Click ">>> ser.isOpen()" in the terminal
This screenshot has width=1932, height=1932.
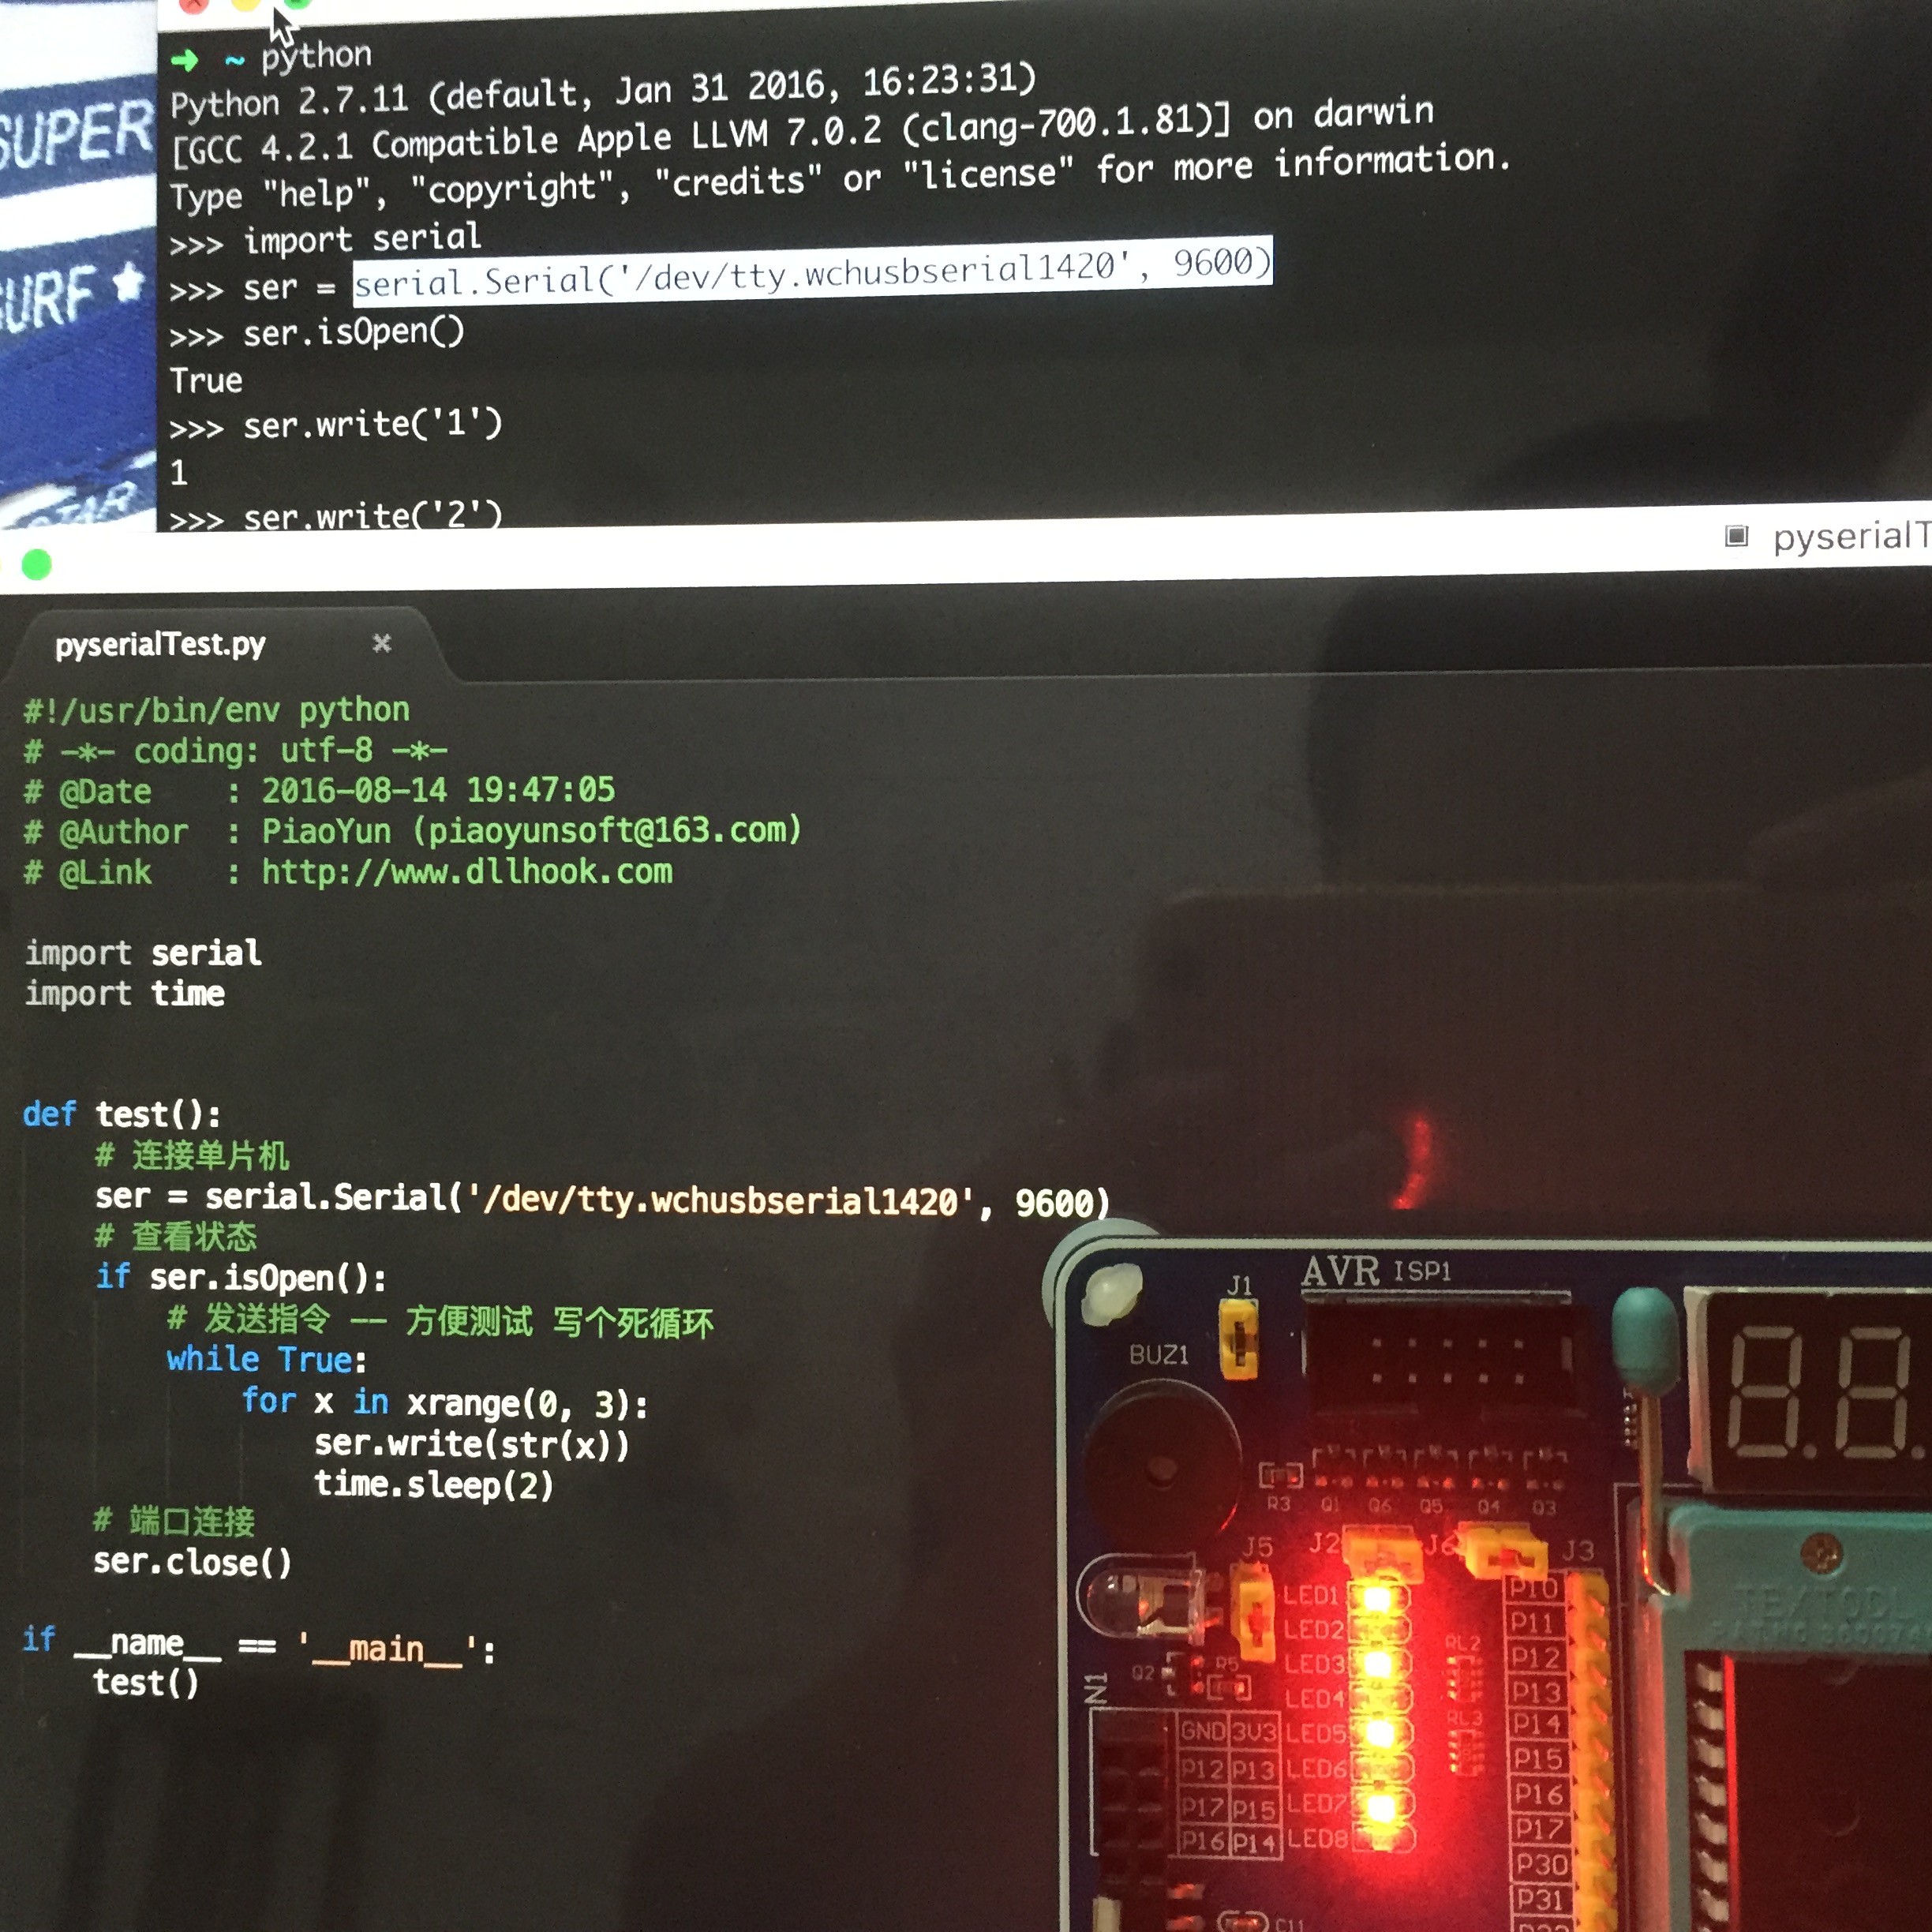pyautogui.click(x=317, y=332)
